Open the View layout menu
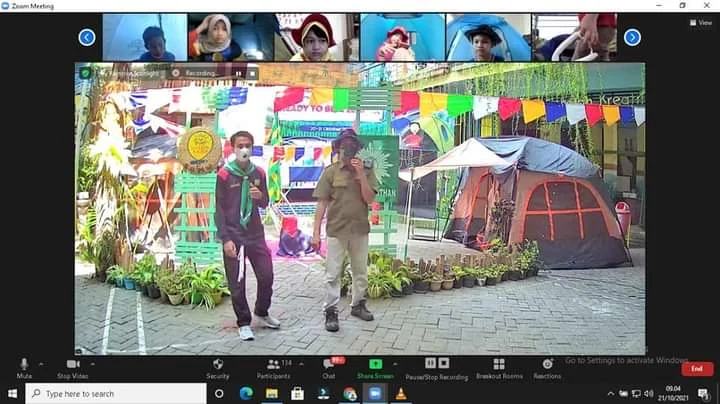 click(x=701, y=22)
